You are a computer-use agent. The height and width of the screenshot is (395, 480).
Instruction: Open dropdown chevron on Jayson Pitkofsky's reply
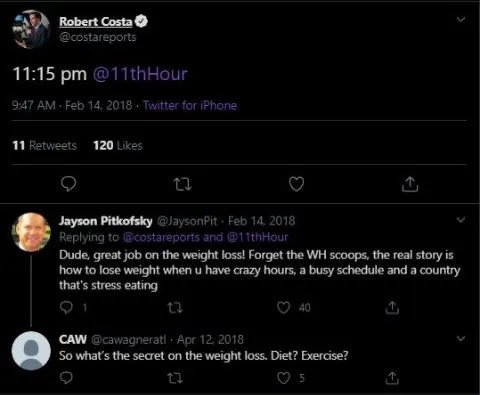[x=461, y=220]
